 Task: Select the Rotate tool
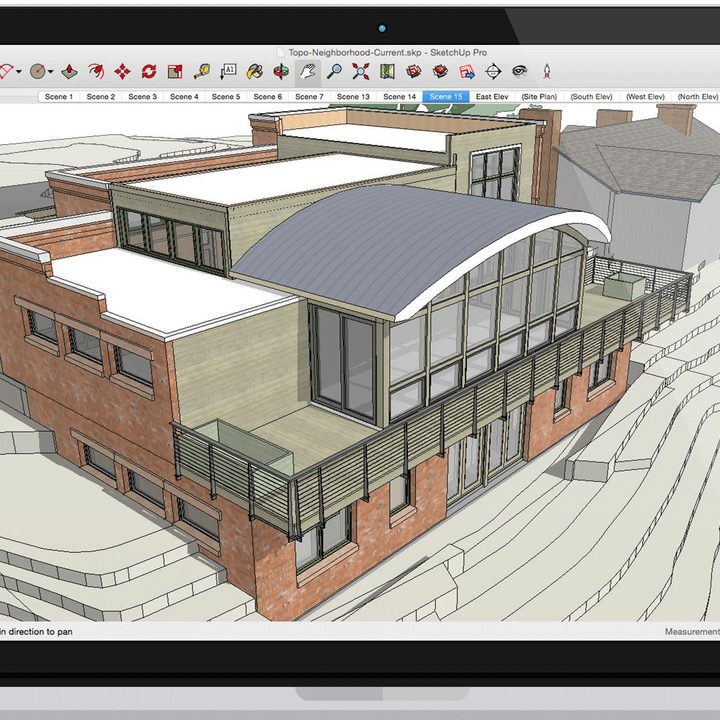point(149,71)
